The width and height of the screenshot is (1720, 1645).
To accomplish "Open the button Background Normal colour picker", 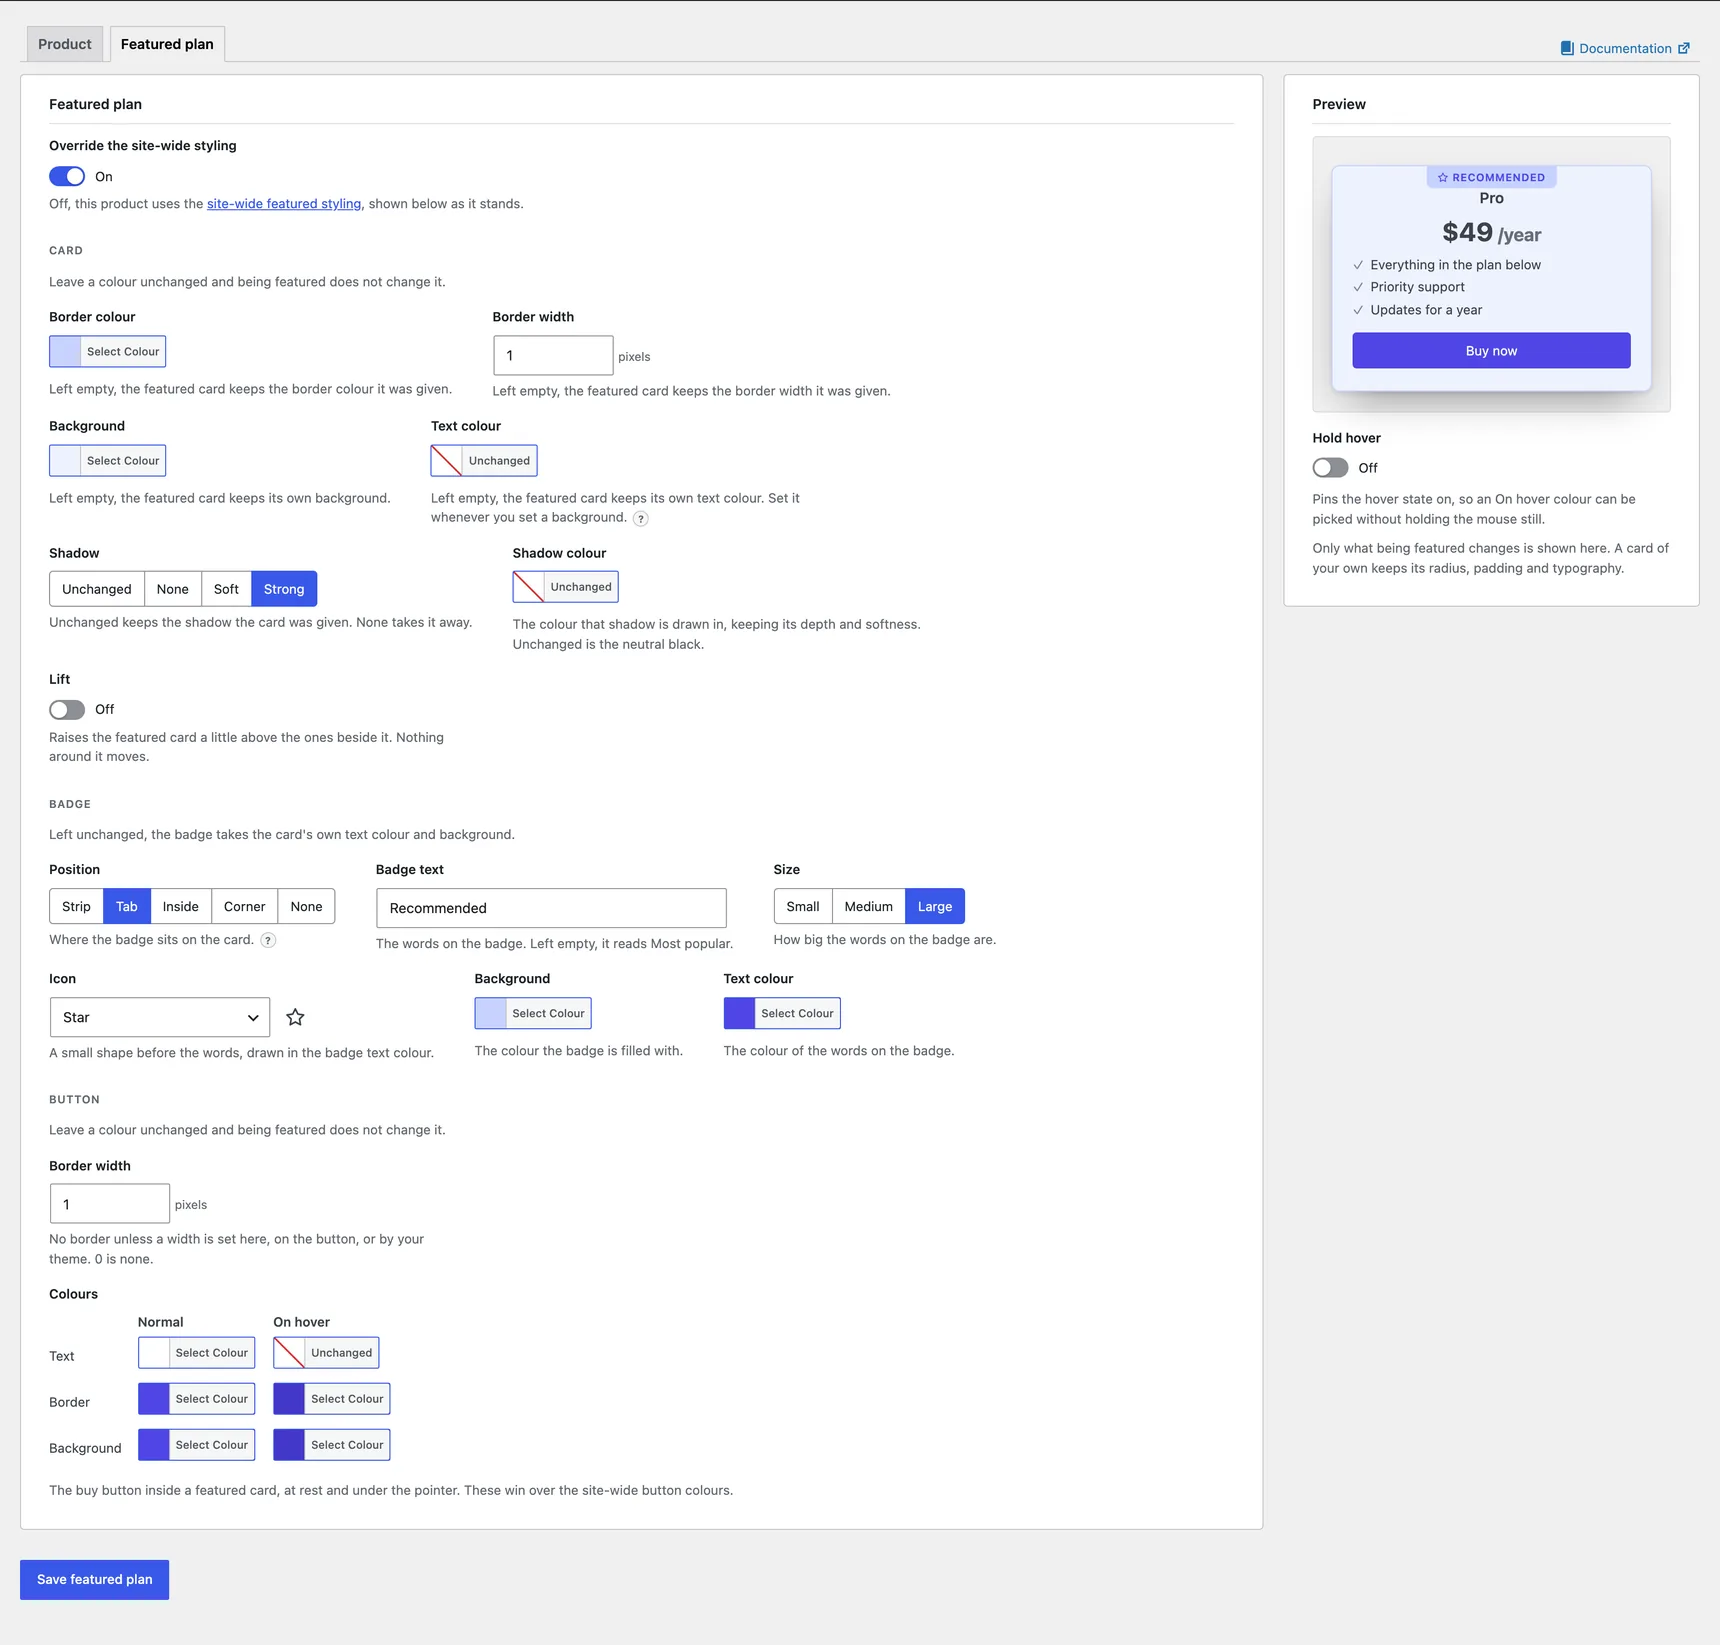I will click(196, 1445).
